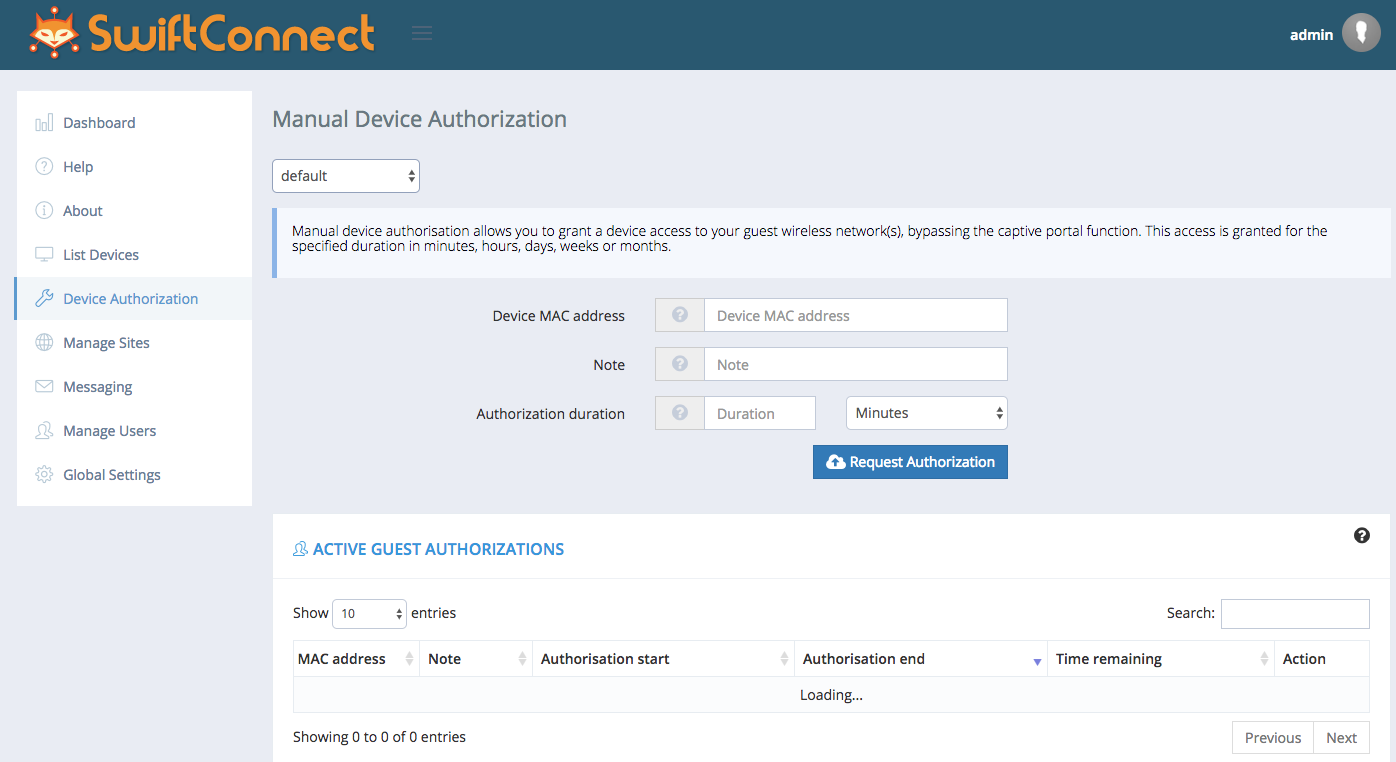The width and height of the screenshot is (1396, 762).
Task: Select the Device Authorization wrench icon
Action: (44, 298)
